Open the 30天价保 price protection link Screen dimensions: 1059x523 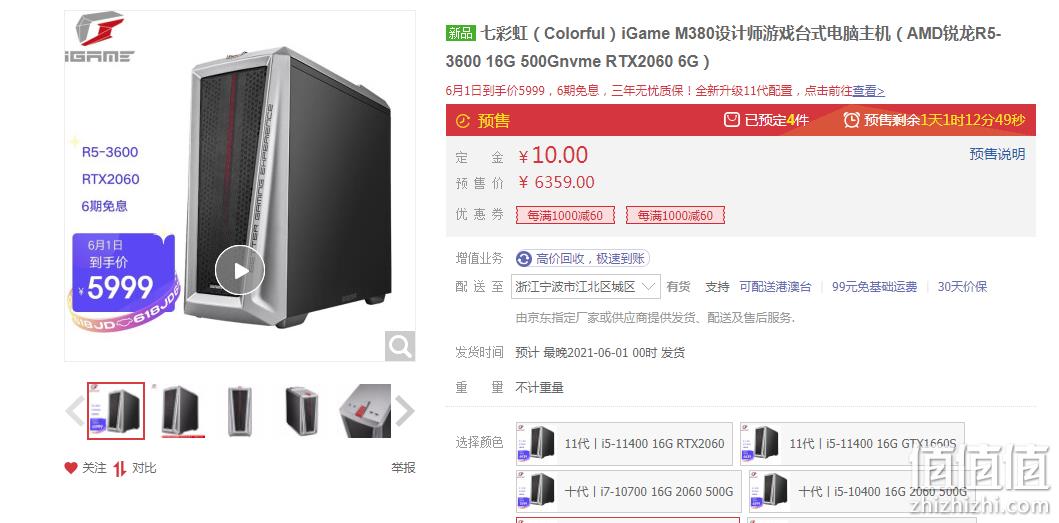click(x=962, y=287)
